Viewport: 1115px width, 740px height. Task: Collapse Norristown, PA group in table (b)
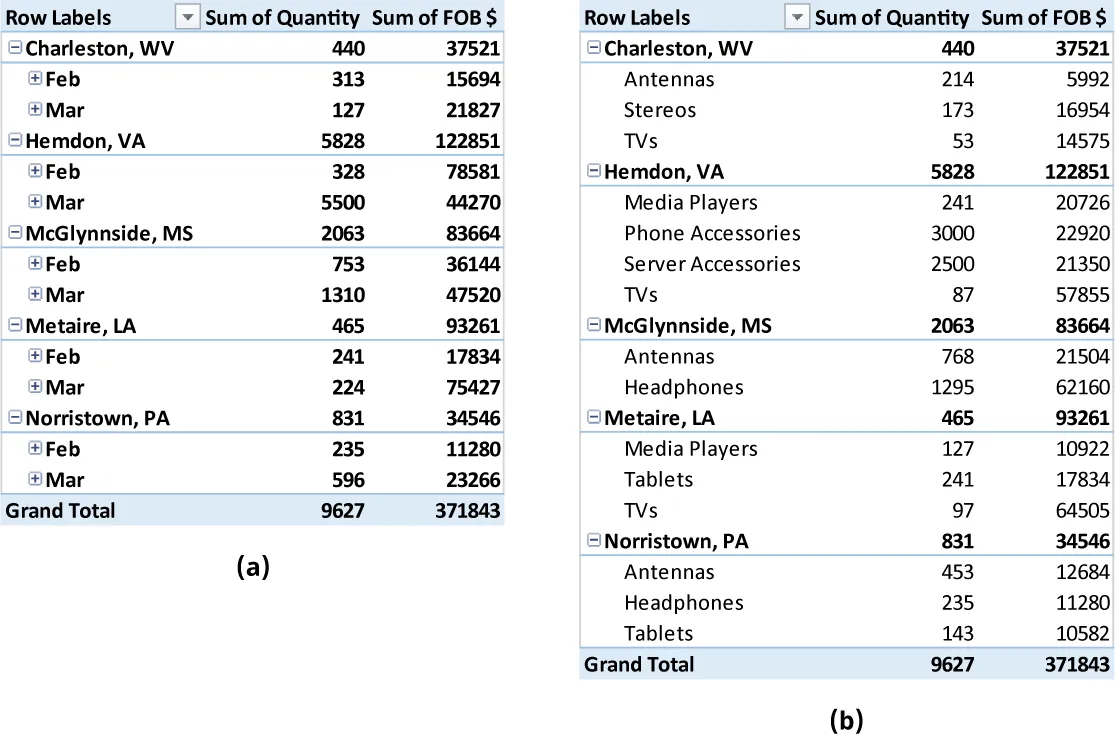point(594,541)
